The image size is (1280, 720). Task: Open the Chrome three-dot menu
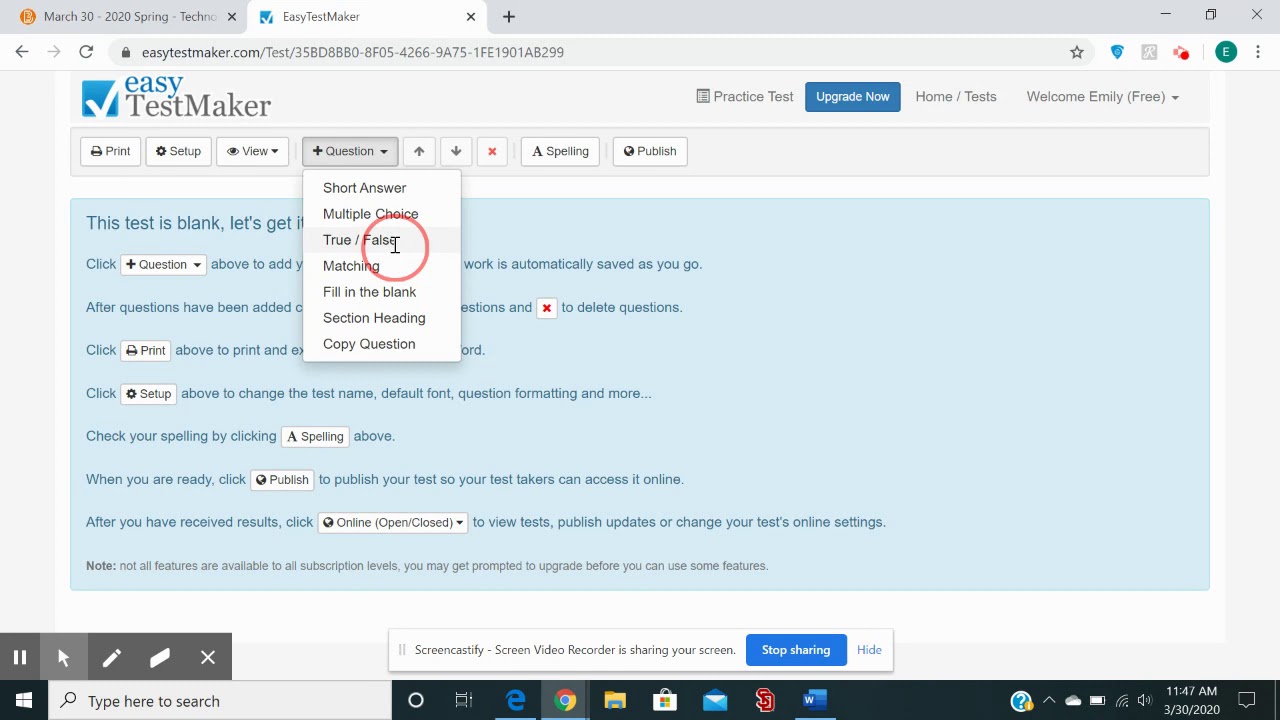click(x=1257, y=52)
